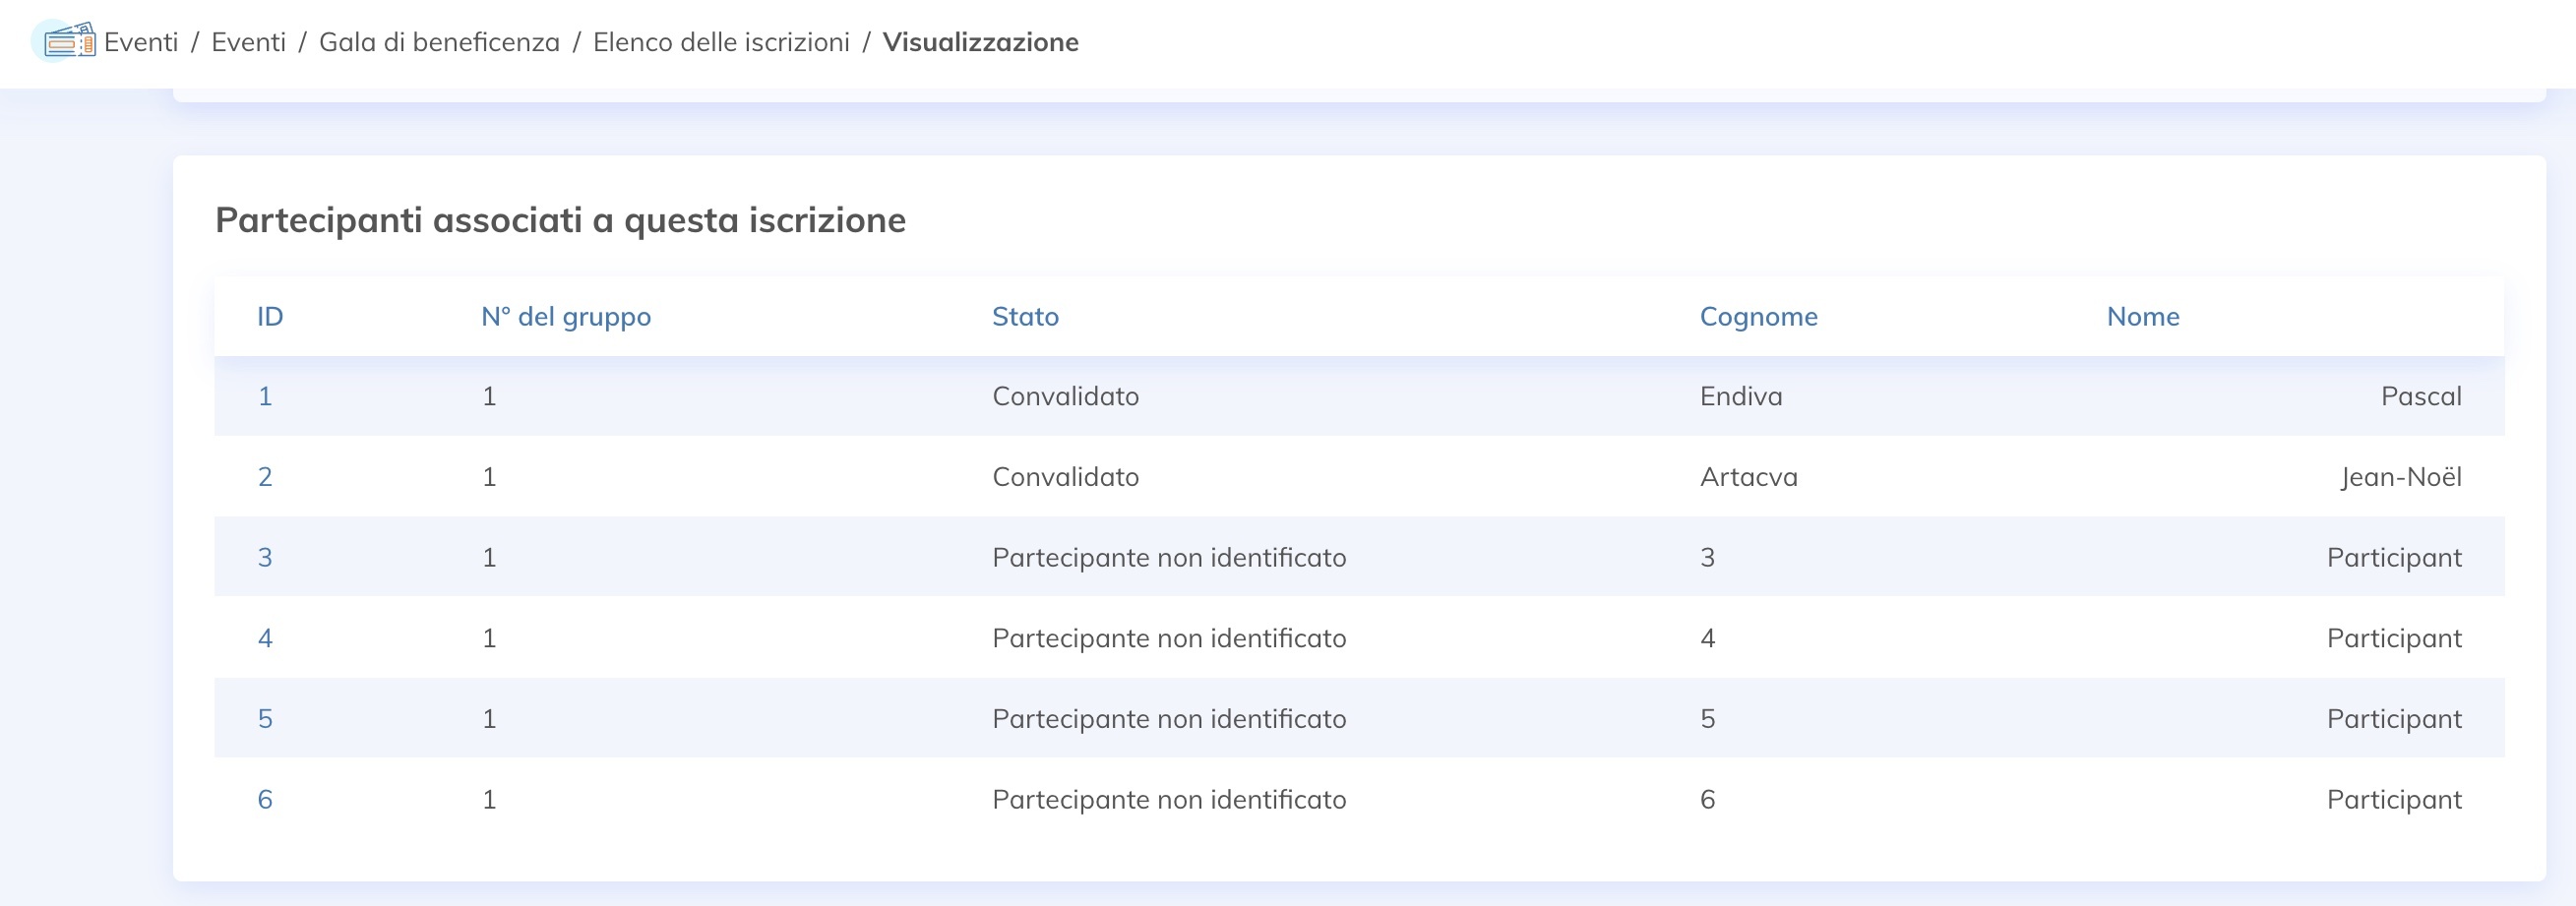2576x906 pixels.
Task: Open the first Eventi breadcrumb link
Action: tap(142, 42)
